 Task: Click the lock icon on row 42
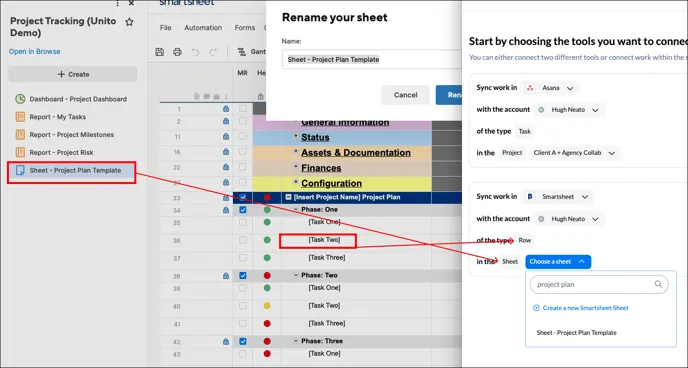click(x=226, y=341)
